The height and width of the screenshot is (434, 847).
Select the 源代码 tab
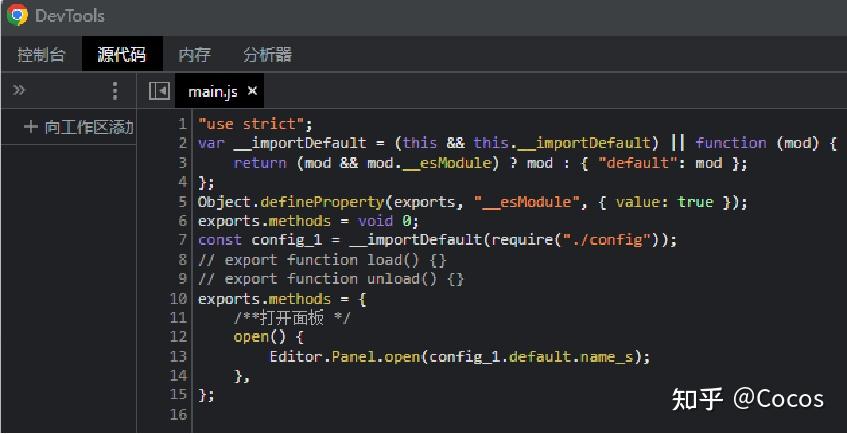(x=122, y=55)
